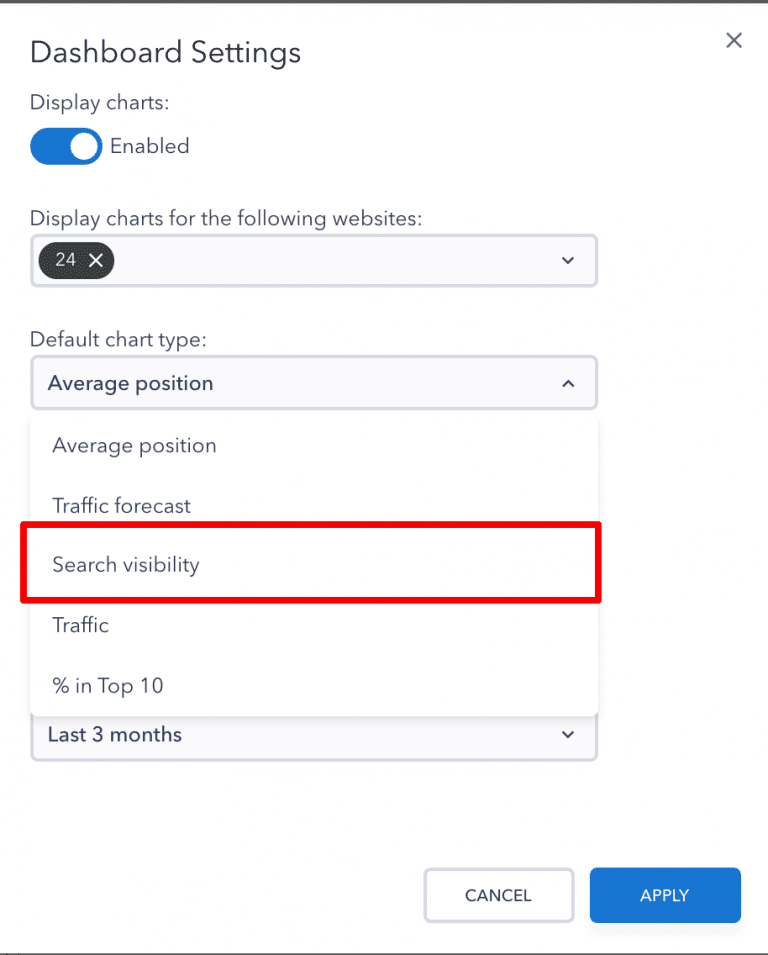Select the % in Top 10 option

106,685
